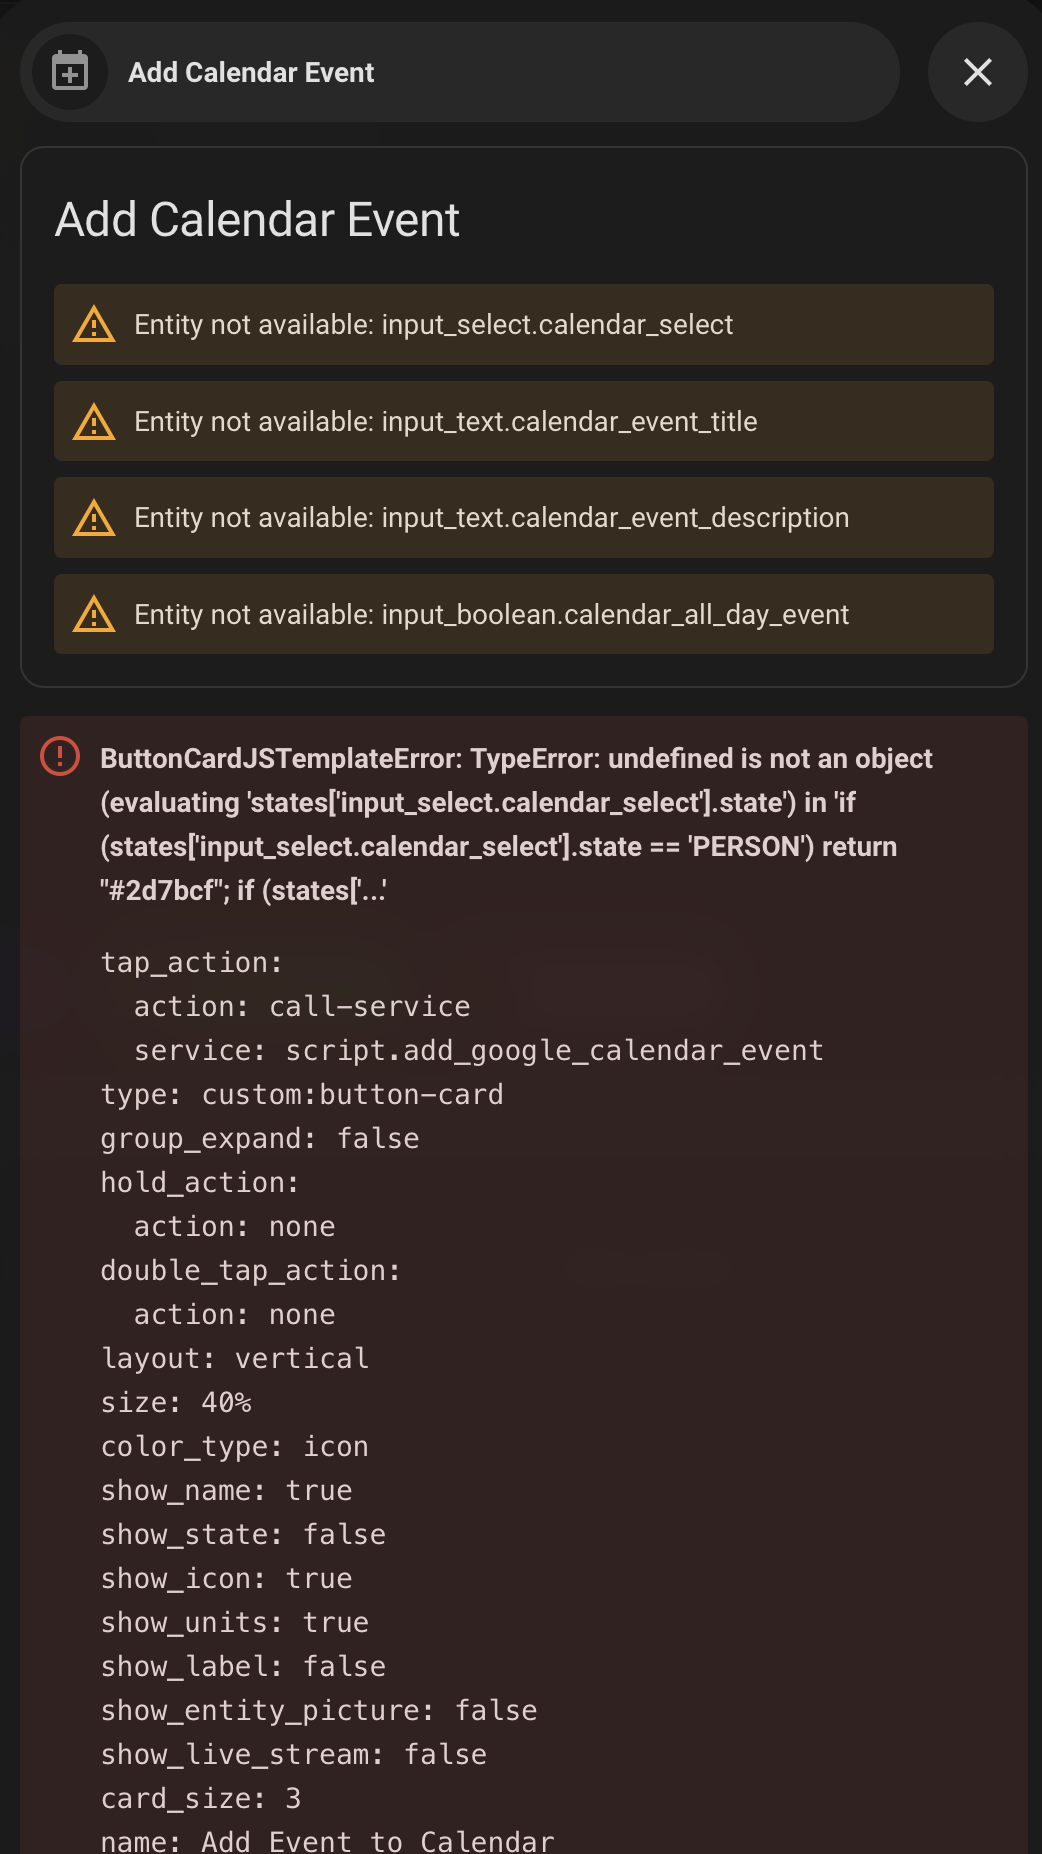The height and width of the screenshot is (1854, 1042).
Task: Click the warning icon beside calendar_event_description
Action: pyautogui.click(x=94, y=517)
